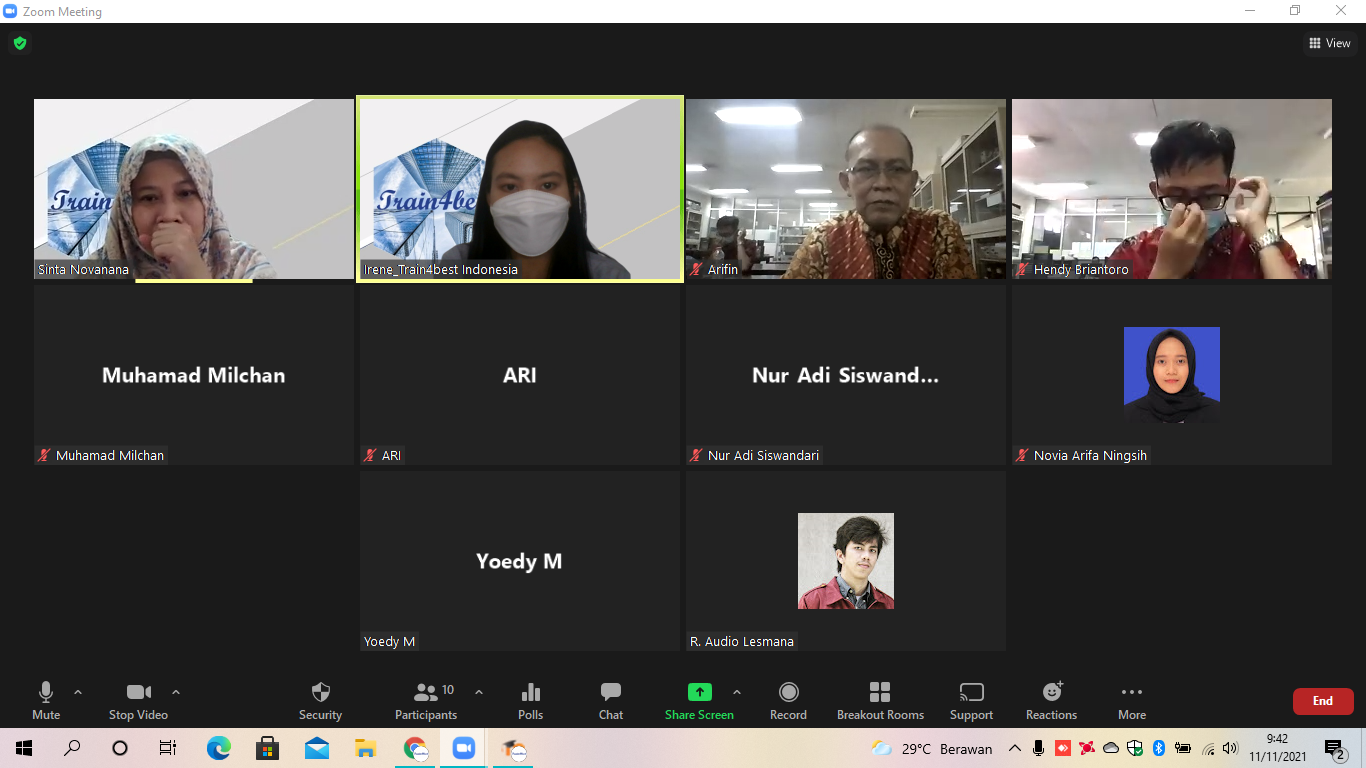Screen dimensions: 1366x768
Task: Open the Polls panel
Action: point(530,700)
